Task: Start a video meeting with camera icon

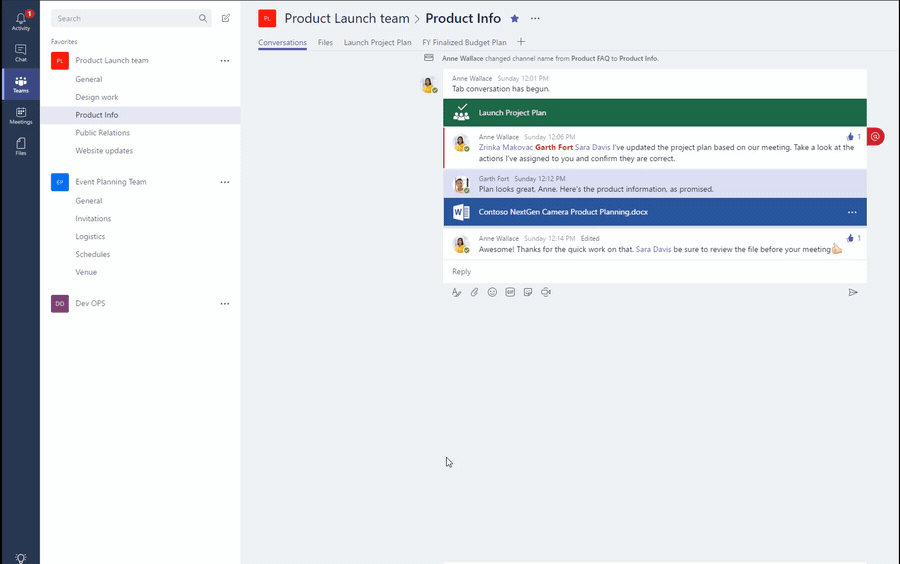Action: [546, 292]
